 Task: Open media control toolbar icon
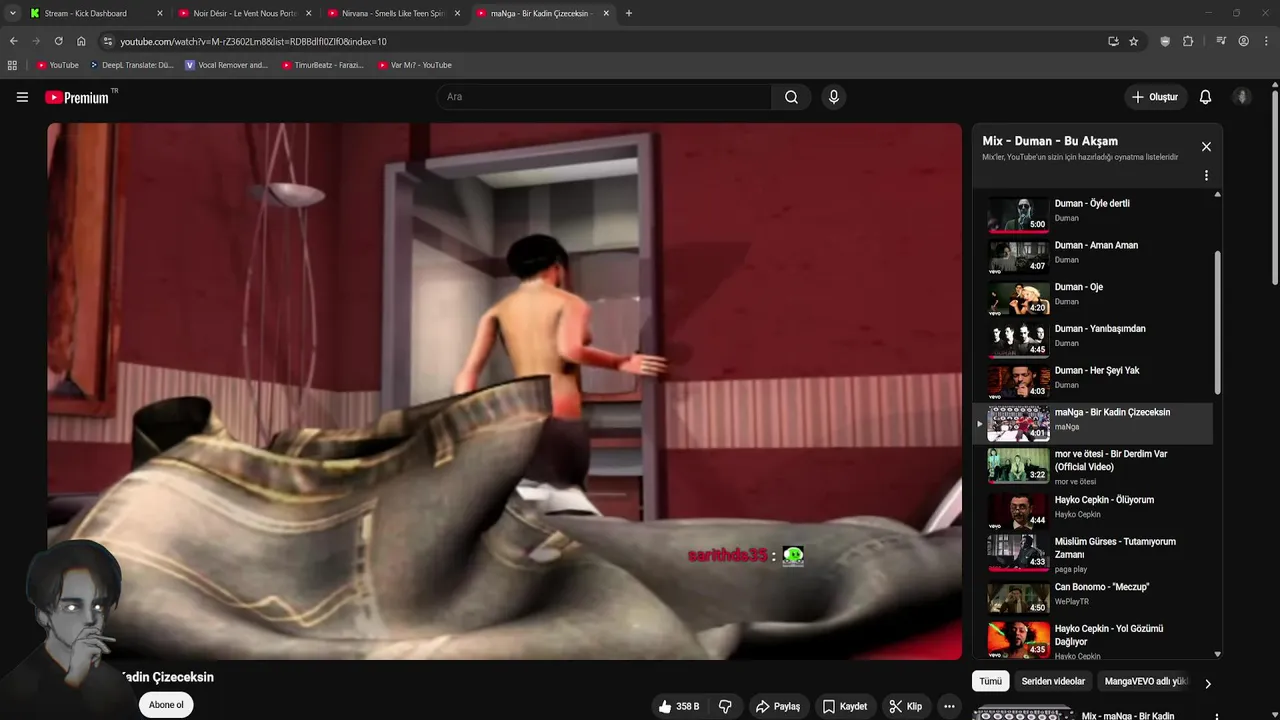click(1221, 41)
